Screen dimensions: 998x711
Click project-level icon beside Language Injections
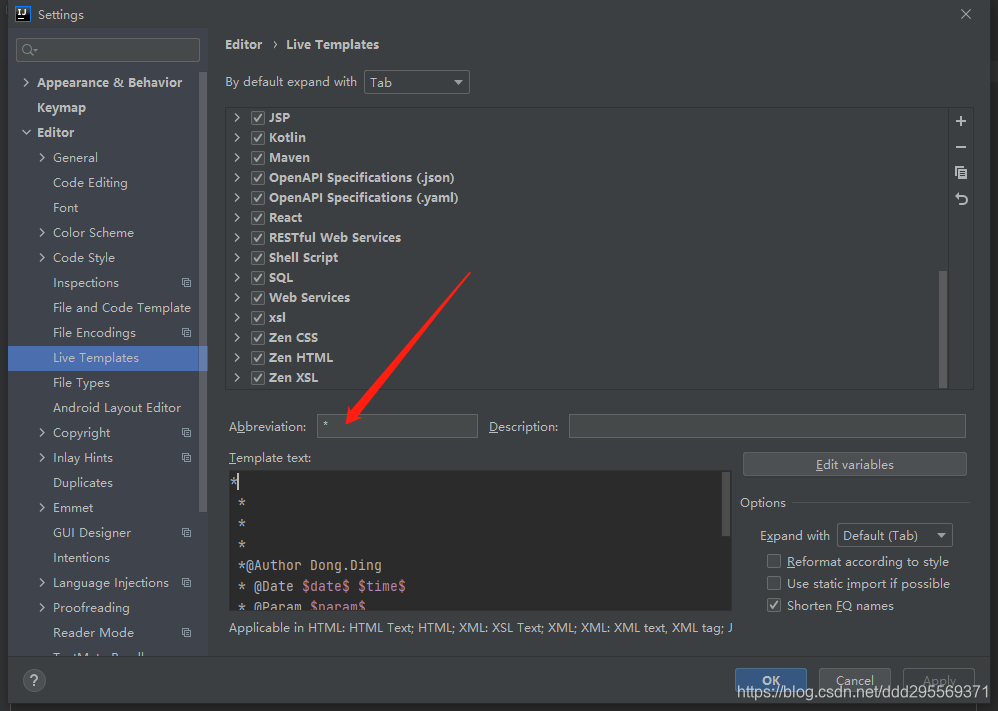pyautogui.click(x=186, y=582)
